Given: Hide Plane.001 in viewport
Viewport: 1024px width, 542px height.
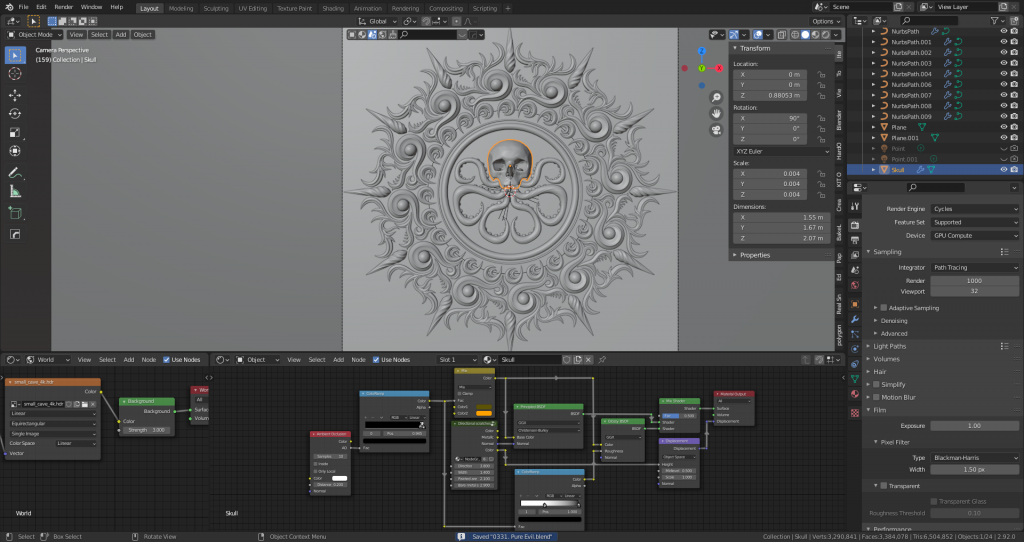Looking at the screenshot, I should click(x=1004, y=138).
